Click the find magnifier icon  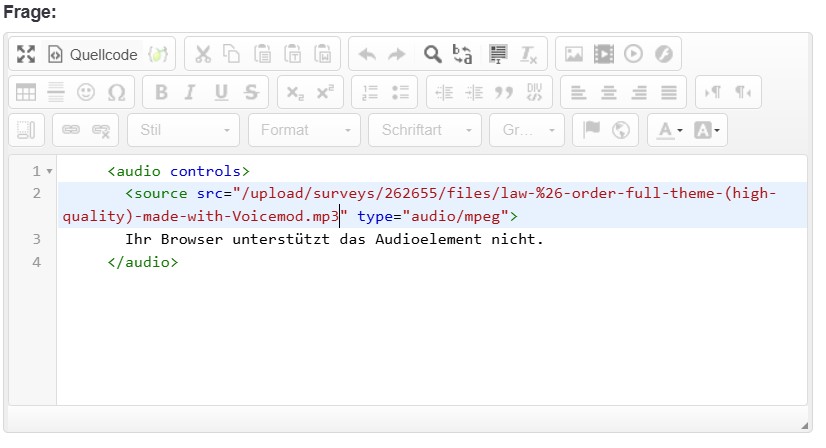tap(432, 54)
